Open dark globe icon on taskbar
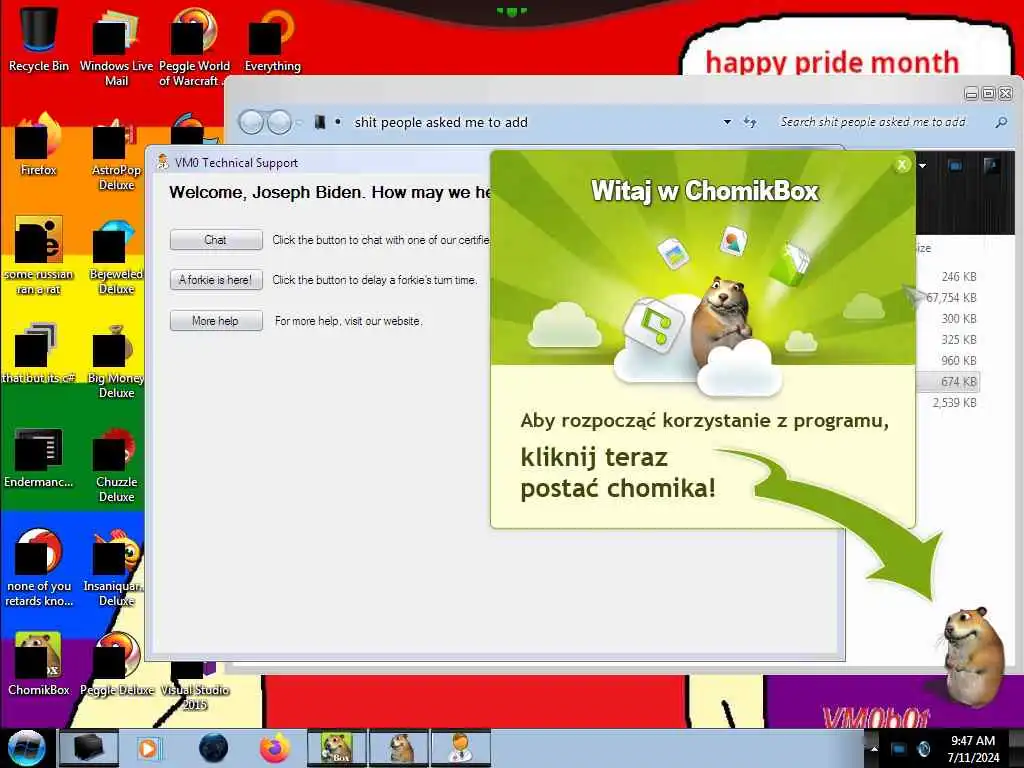This screenshot has width=1024, height=768. point(214,748)
